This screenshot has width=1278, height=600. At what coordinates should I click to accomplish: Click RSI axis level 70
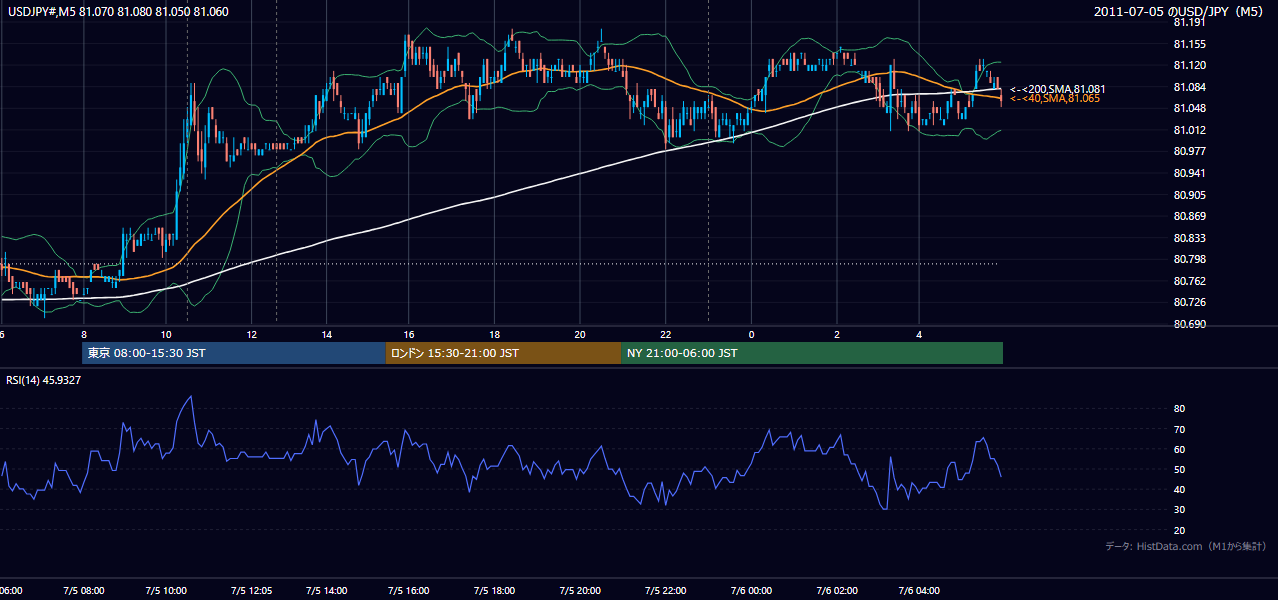tap(1180, 429)
